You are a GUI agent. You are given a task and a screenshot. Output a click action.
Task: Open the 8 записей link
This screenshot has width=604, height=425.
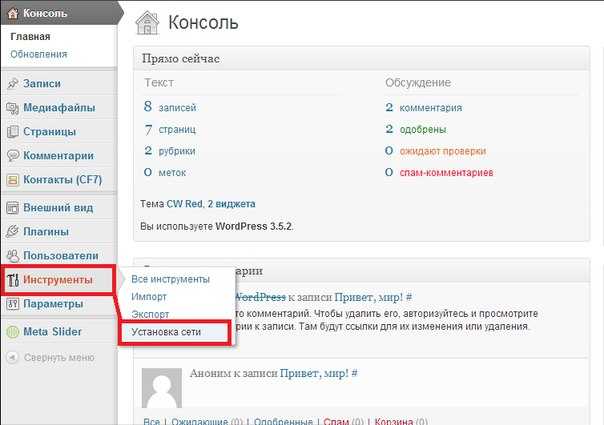pyautogui.click(x=170, y=107)
